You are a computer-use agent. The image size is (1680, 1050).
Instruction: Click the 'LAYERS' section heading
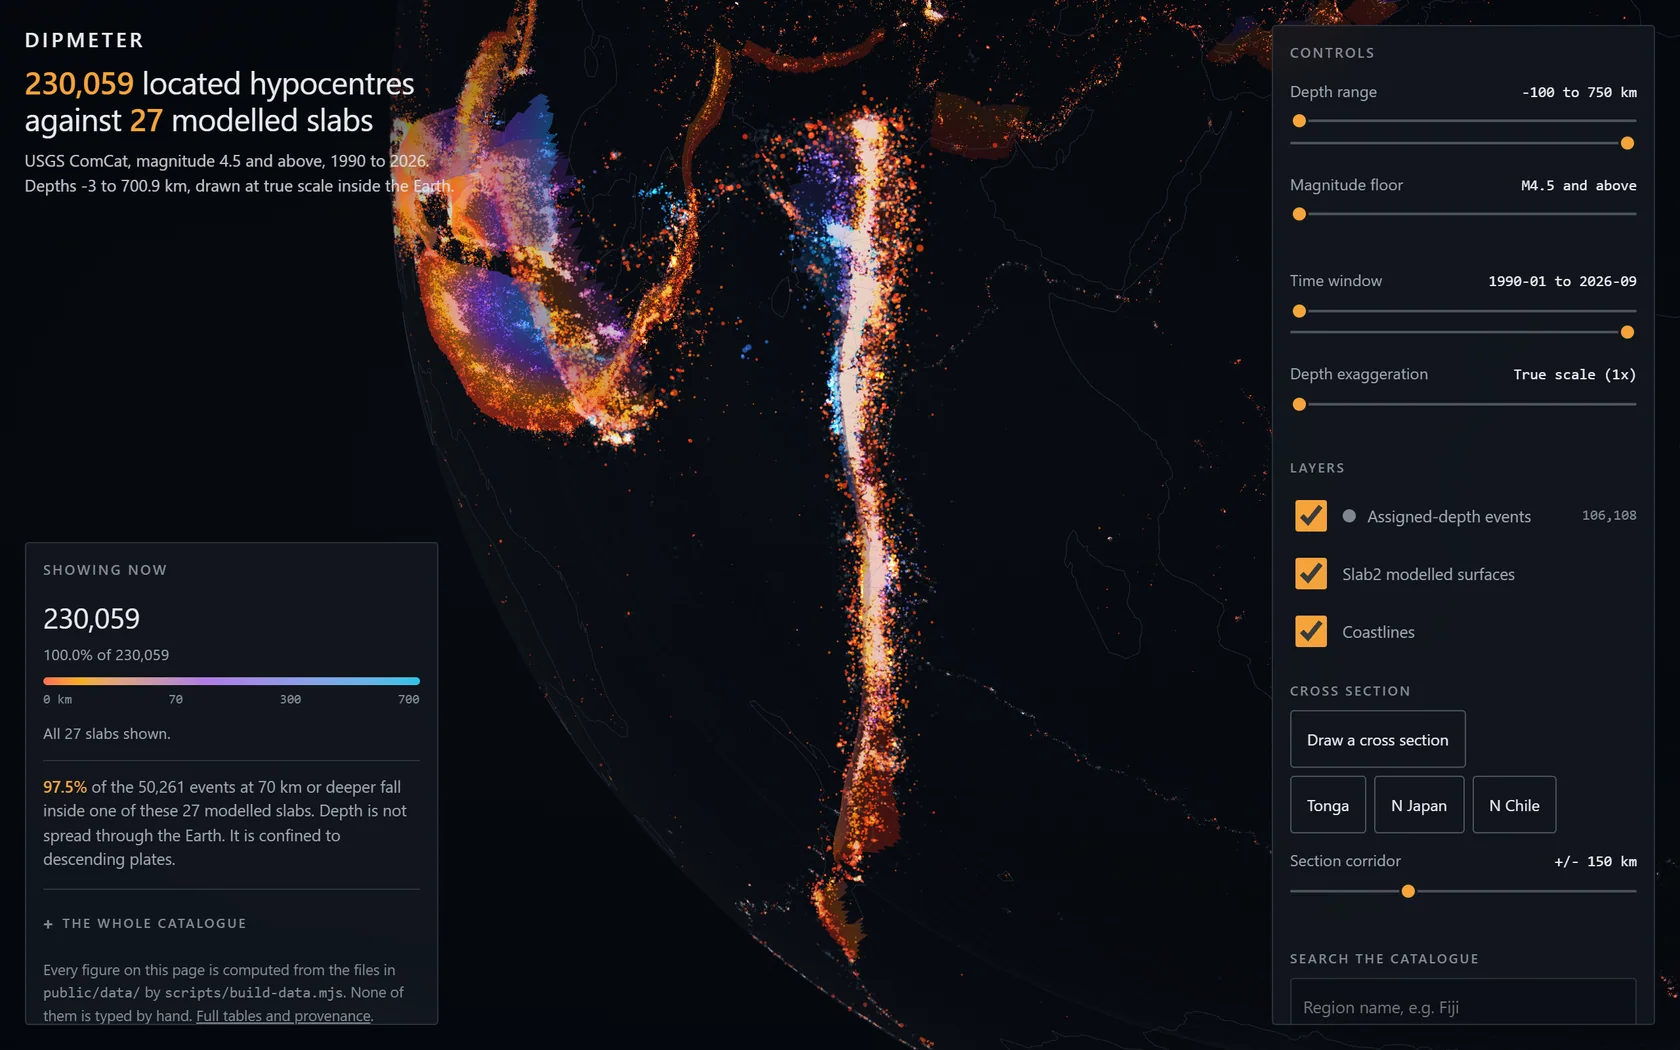(x=1317, y=468)
